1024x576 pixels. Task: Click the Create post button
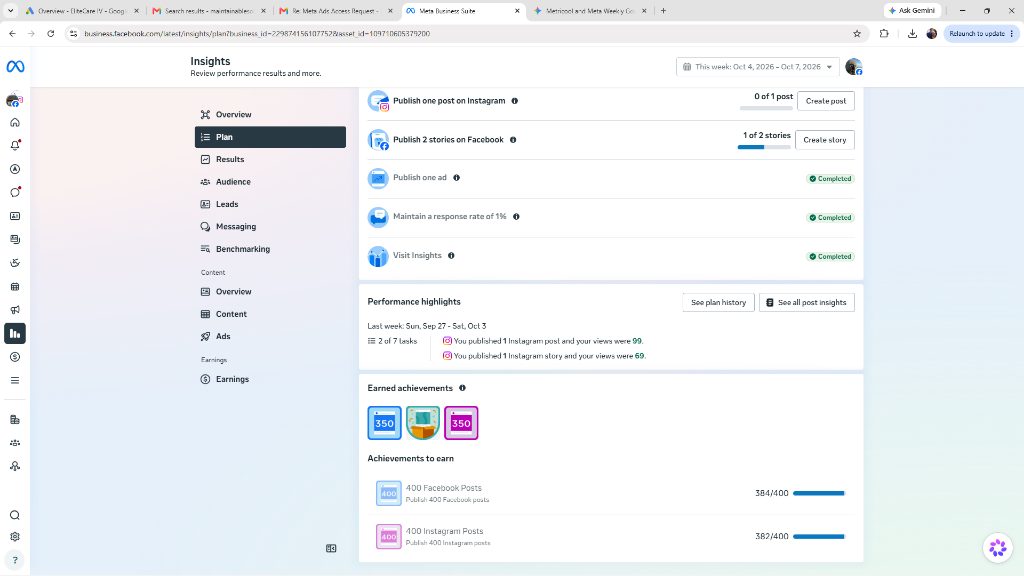(825, 101)
